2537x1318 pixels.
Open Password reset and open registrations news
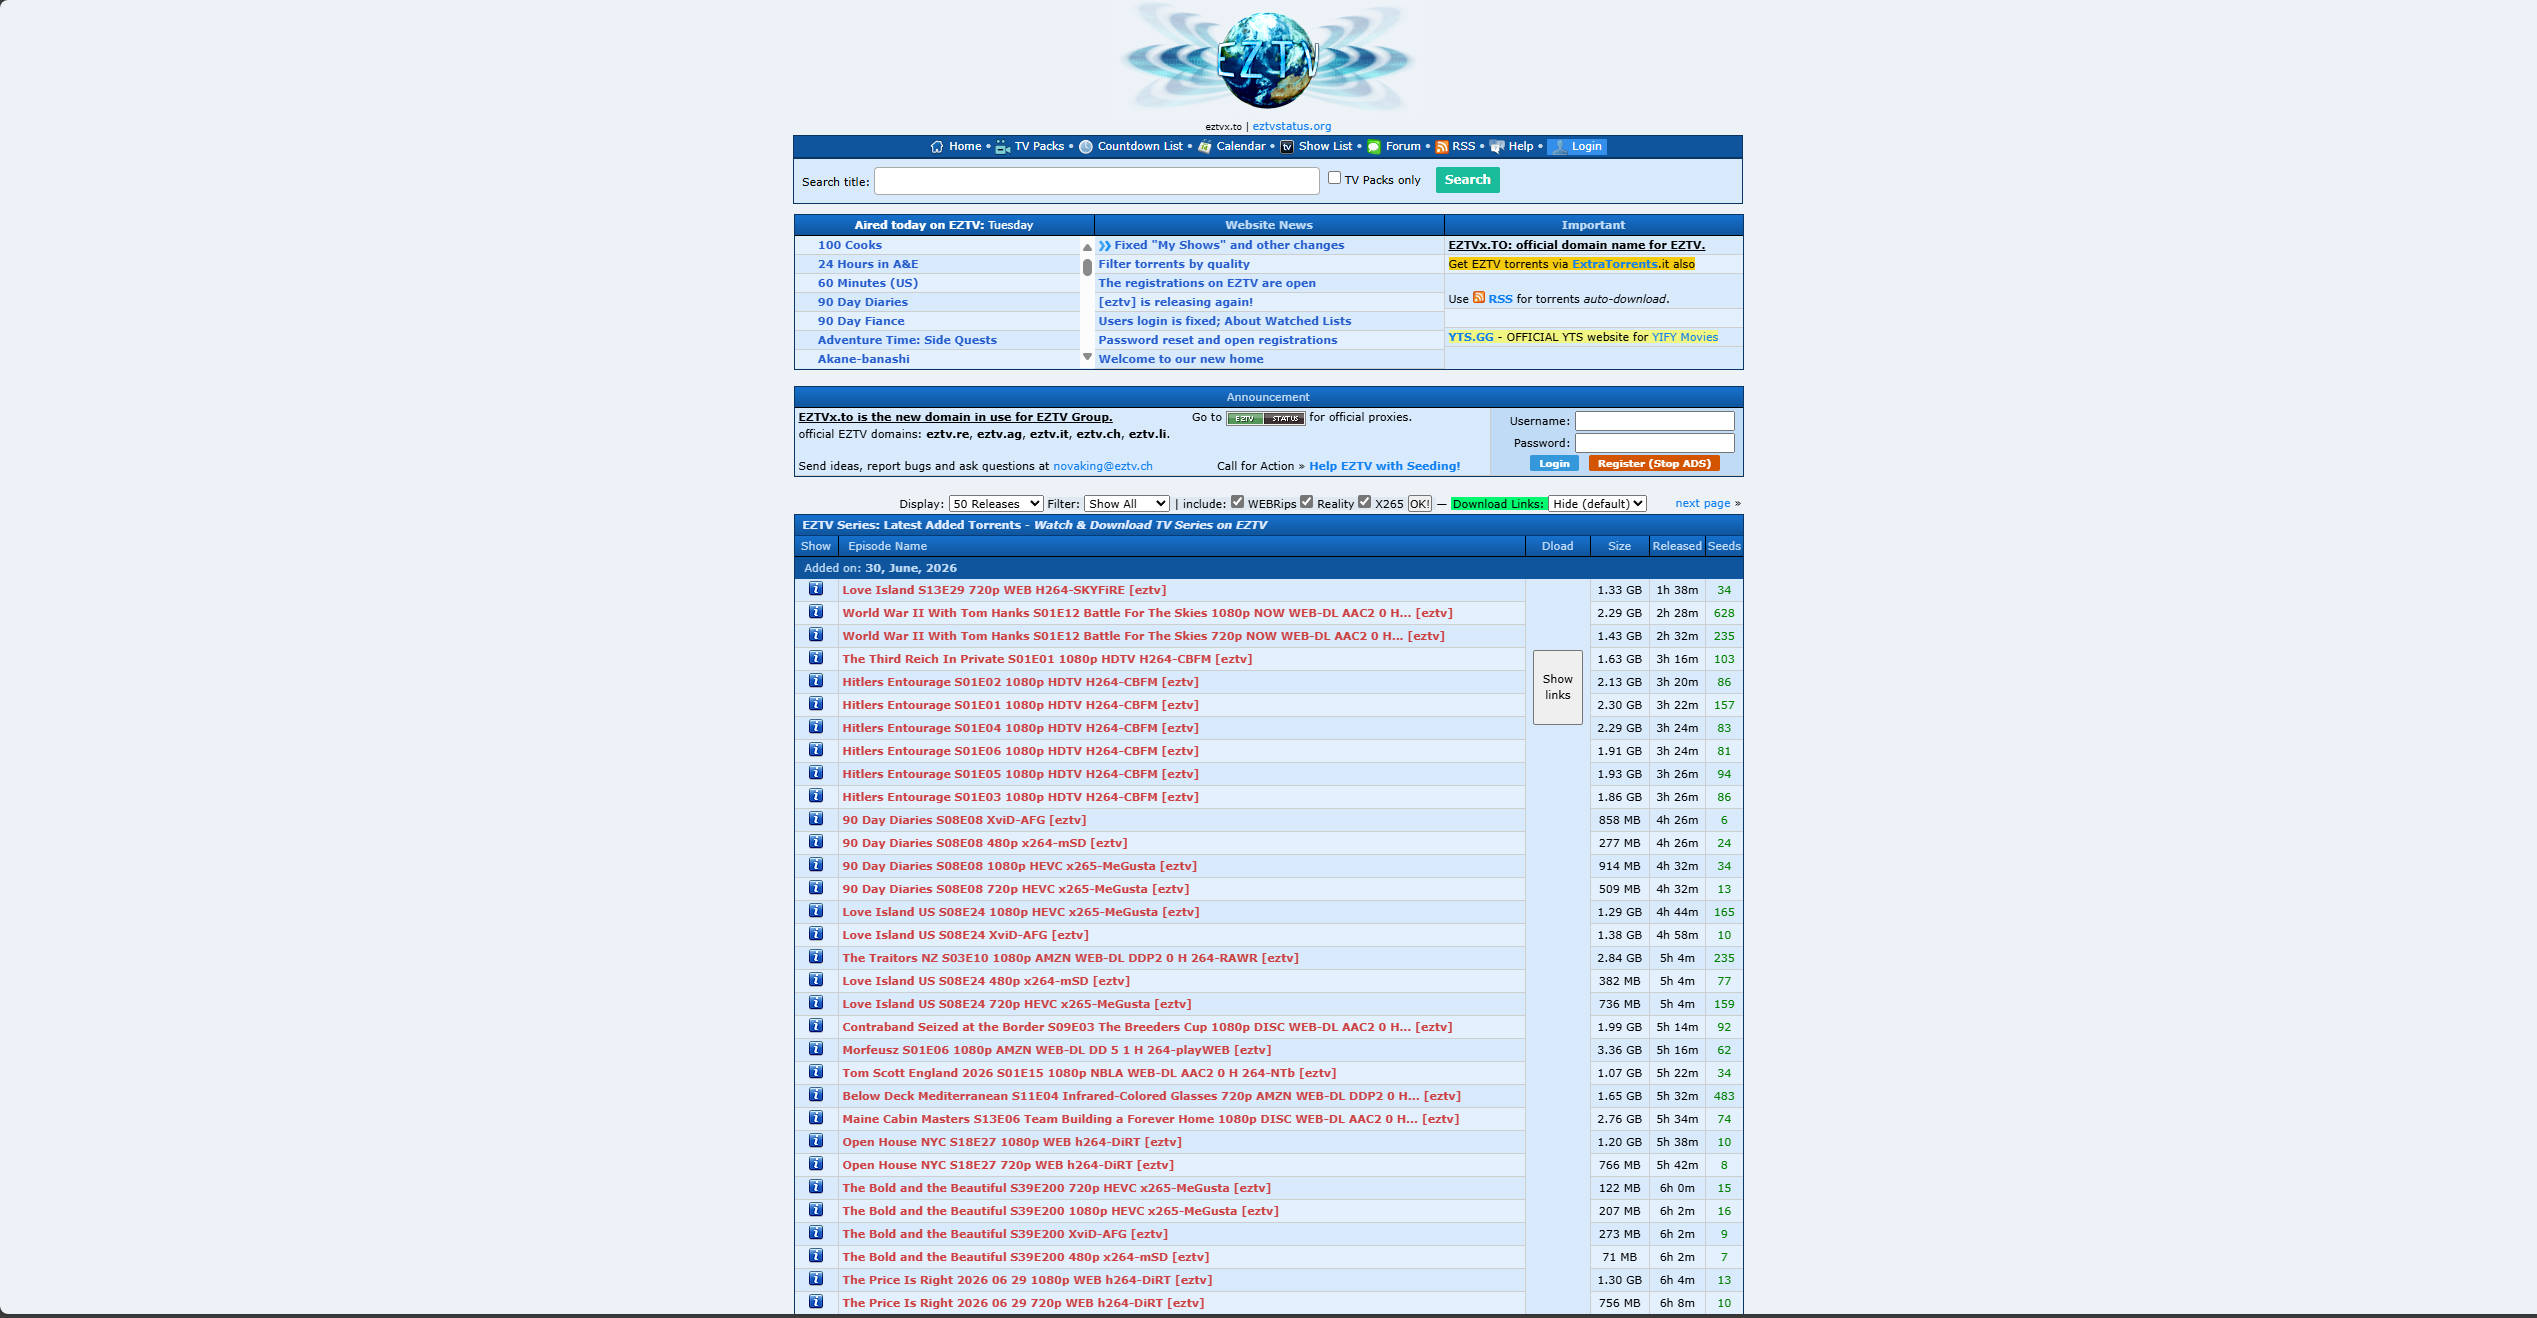tap(1217, 340)
